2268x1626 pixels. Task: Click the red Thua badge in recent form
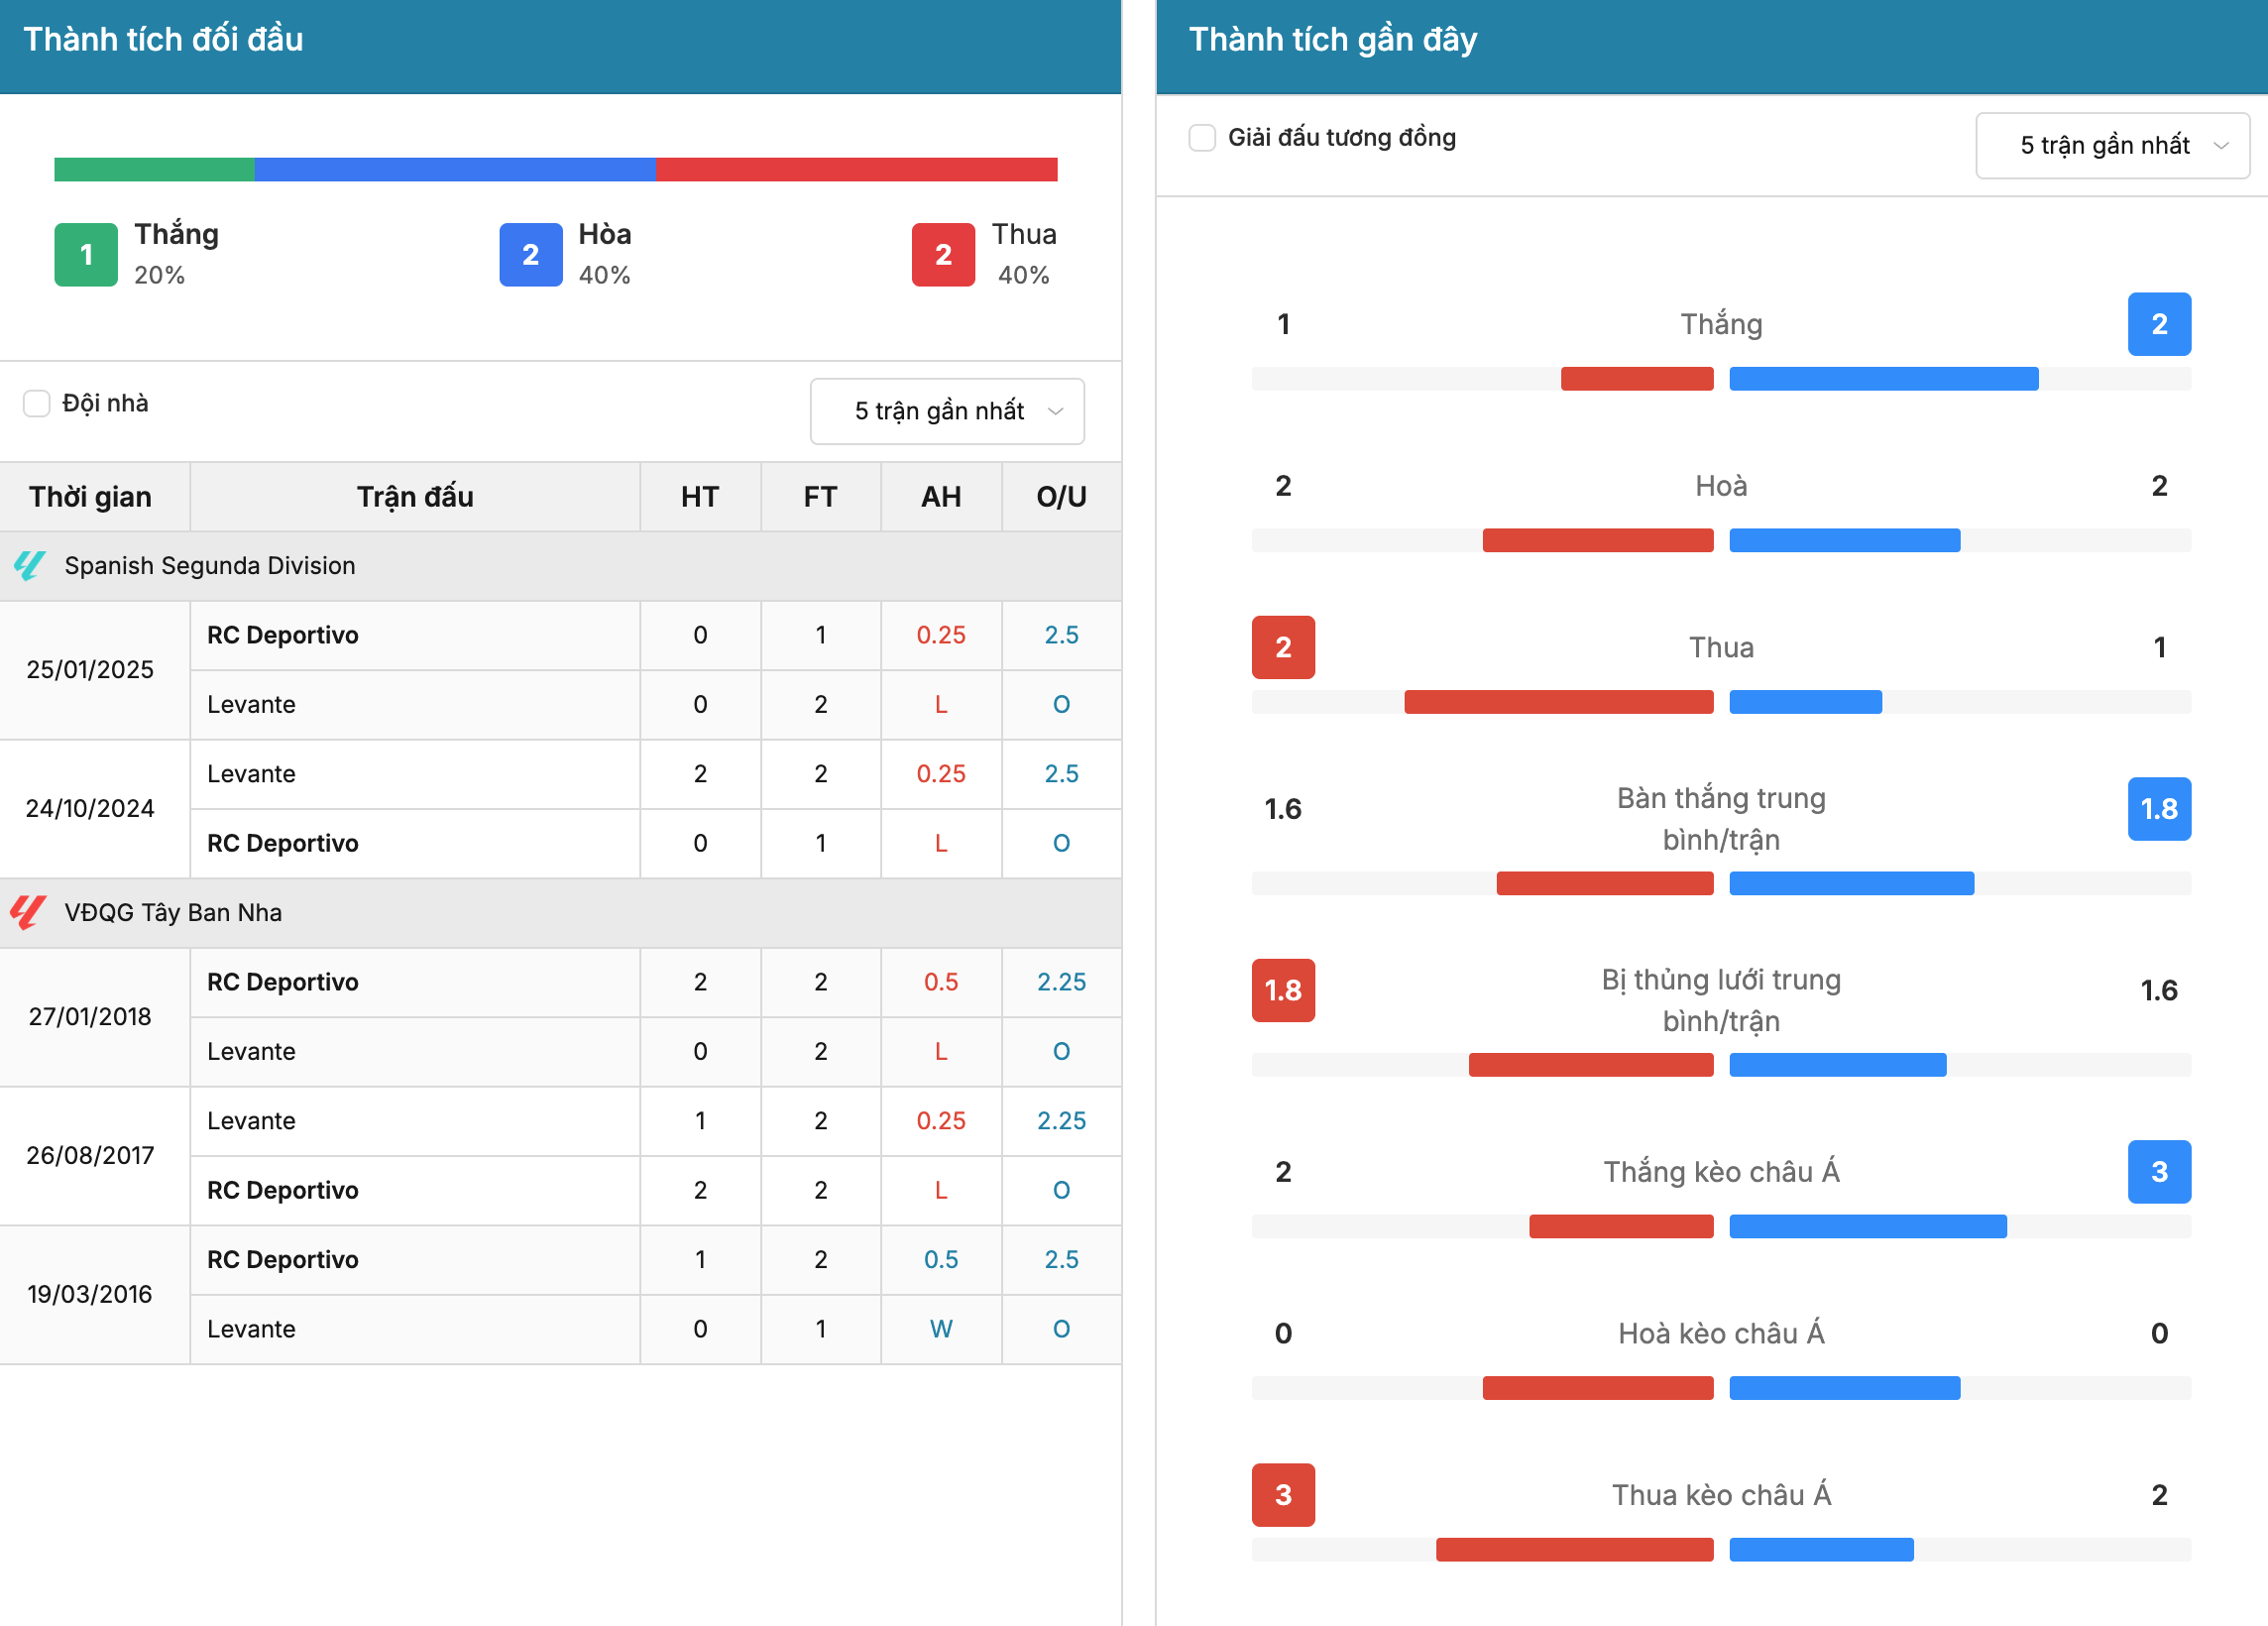1283,647
